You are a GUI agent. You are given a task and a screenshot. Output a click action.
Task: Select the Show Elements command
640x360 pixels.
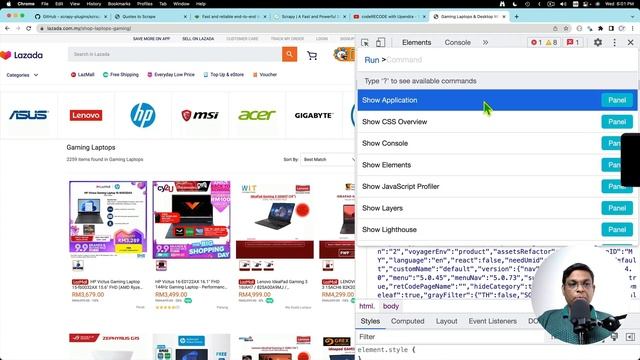[x=497, y=165]
